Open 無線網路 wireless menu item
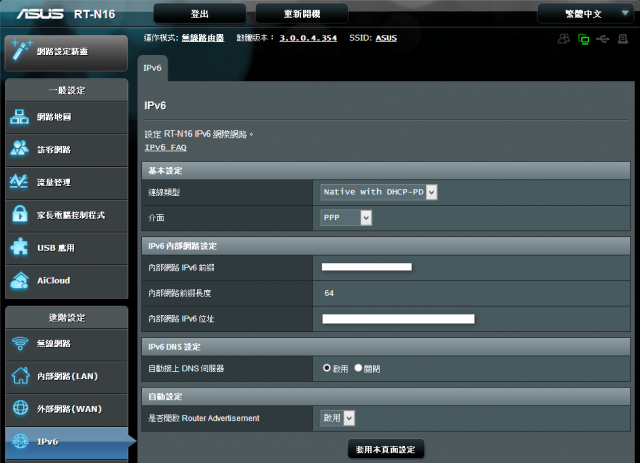Image resolution: width=640 pixels, height=463 pixels. tap(67, 344)
